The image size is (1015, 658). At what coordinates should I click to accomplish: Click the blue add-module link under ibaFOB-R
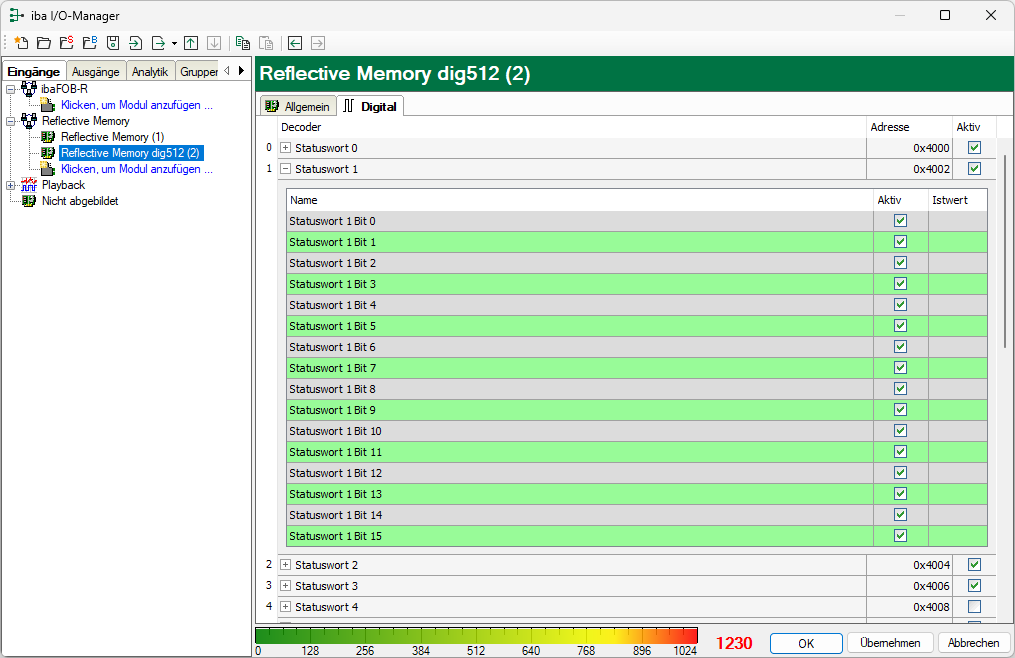pos(136,104)
